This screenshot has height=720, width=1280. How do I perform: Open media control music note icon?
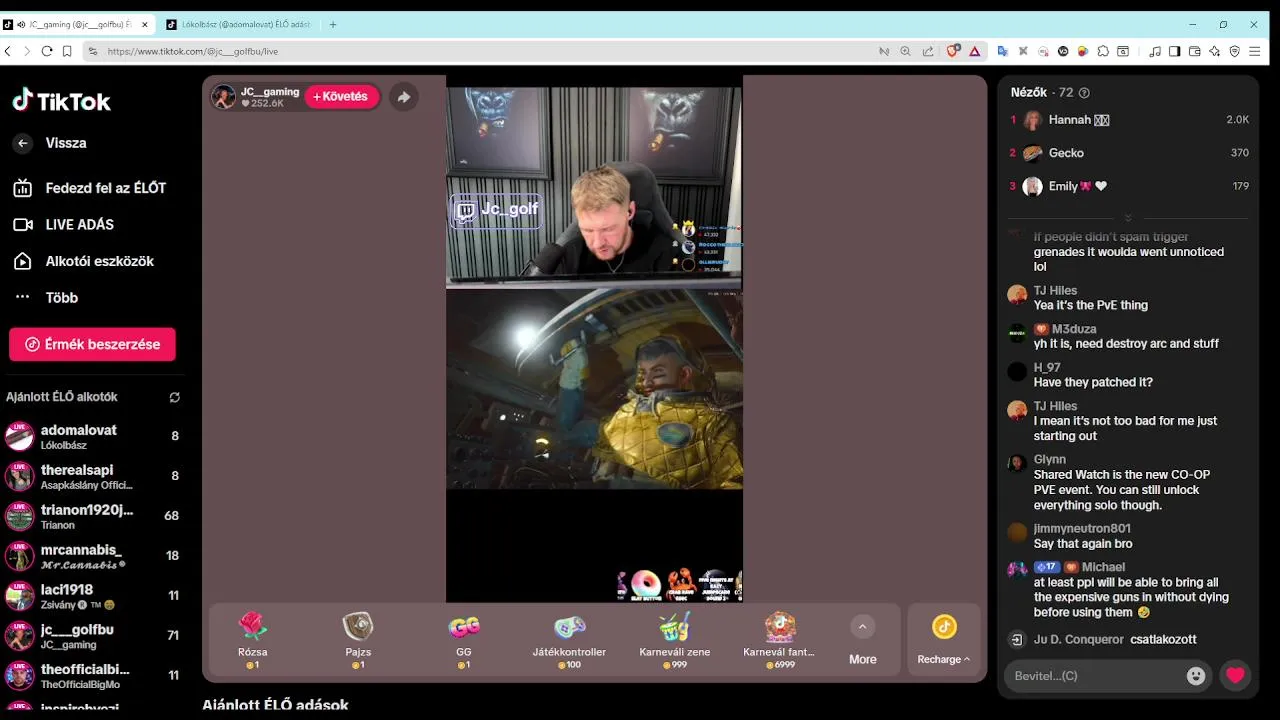click(x=1155, y=51)
